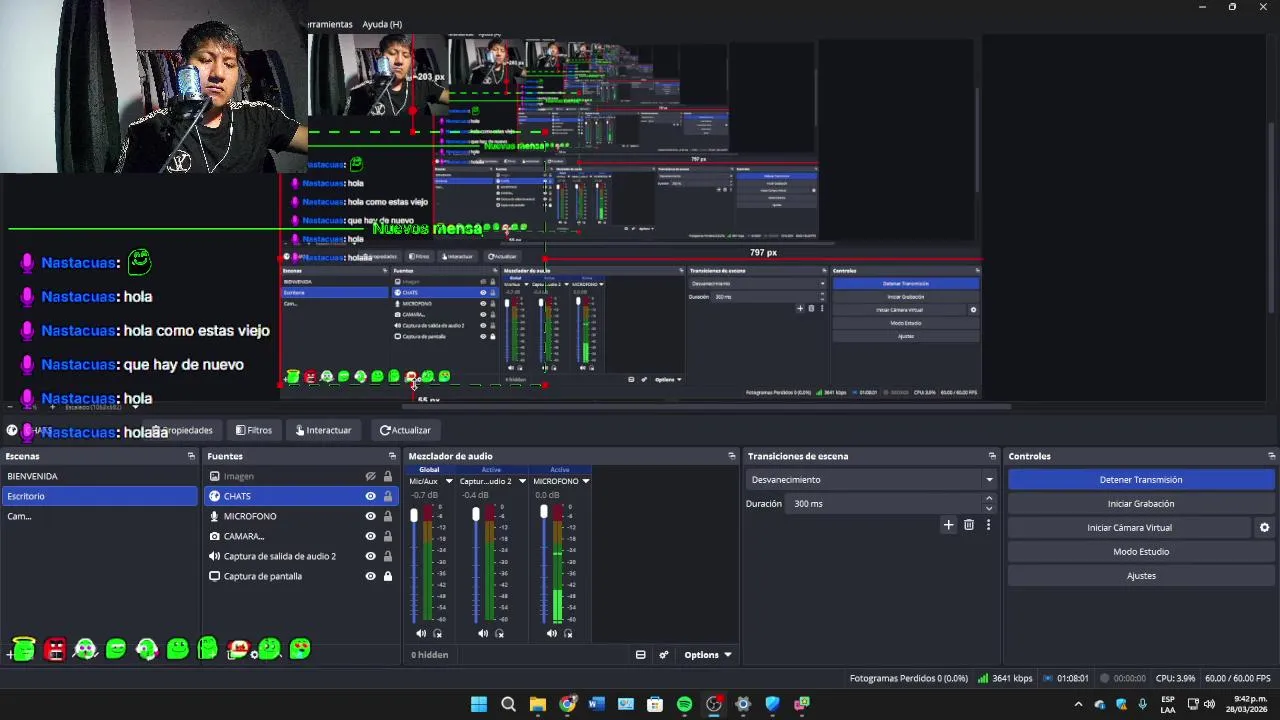Open the mixer Options dropdown

(707, 655)
